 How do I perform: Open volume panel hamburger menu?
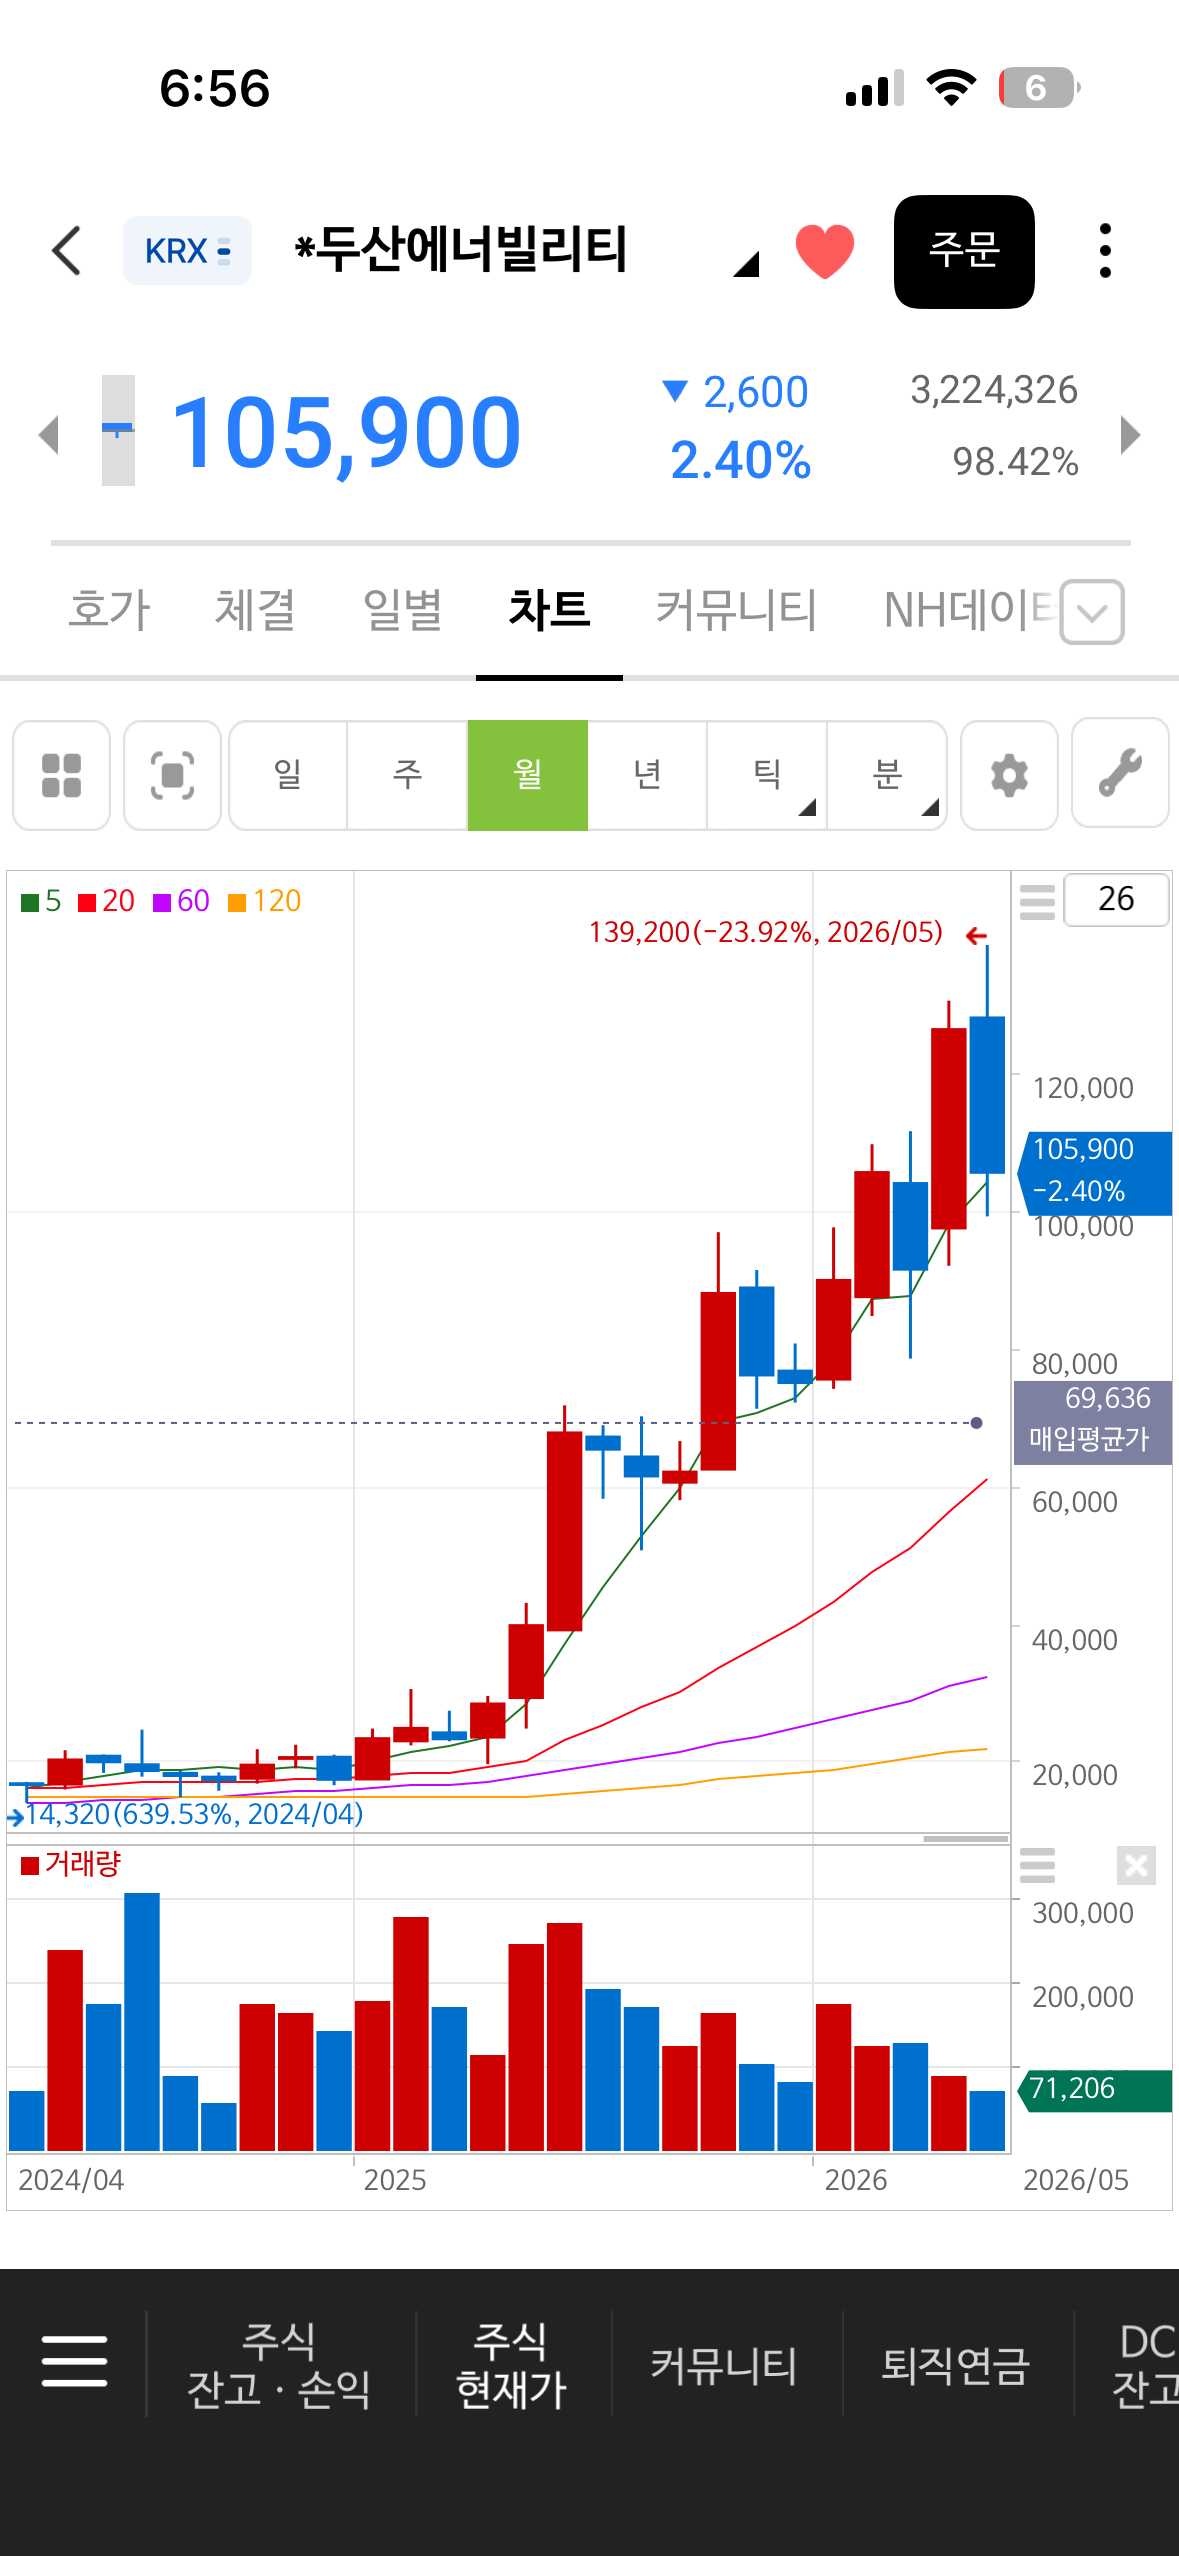(1037, 1865)
